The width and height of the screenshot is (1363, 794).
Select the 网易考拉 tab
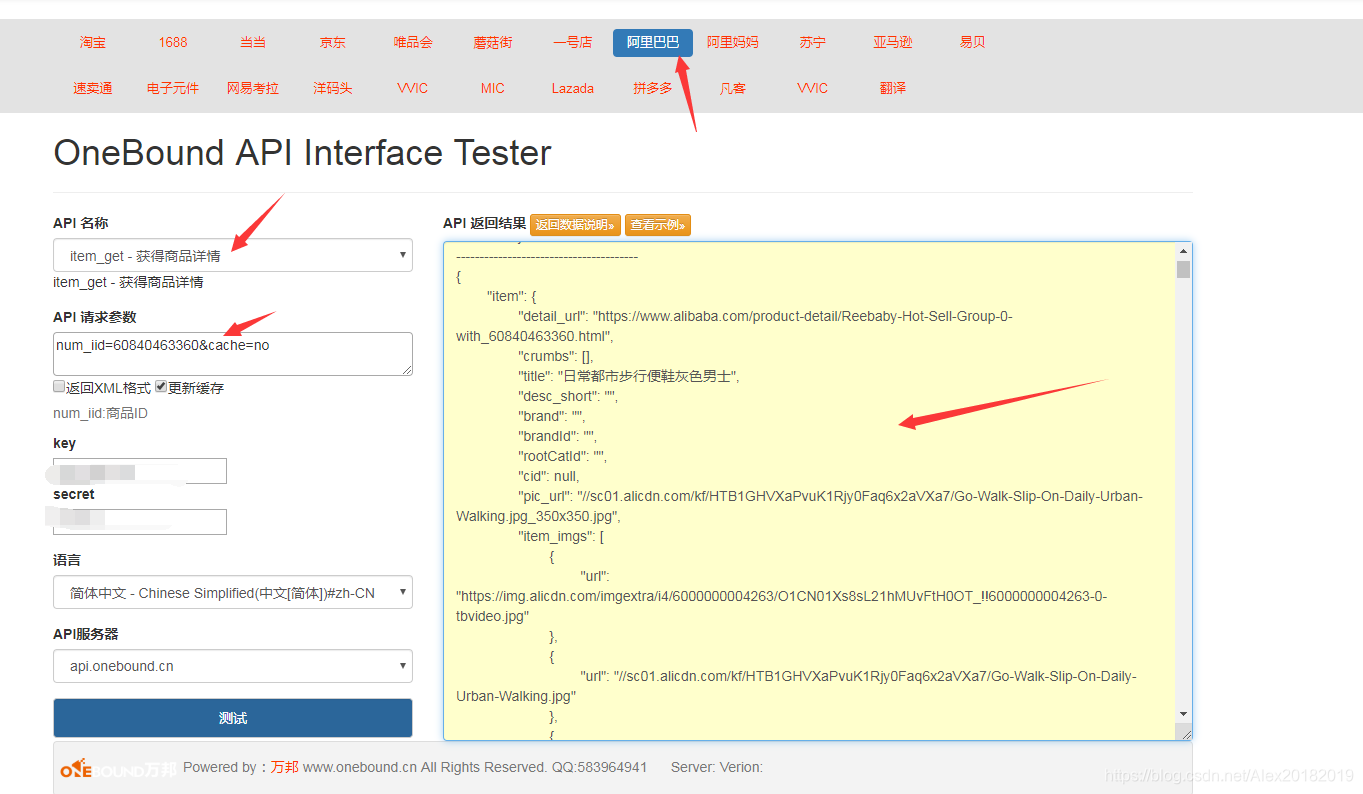click(x=253, y=88)
